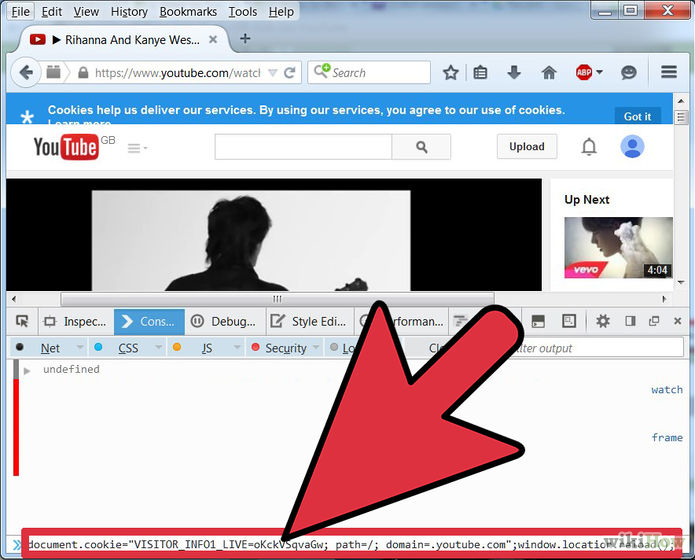Image resolution: width=695 pixels, height=560 pixels.
Task: Open the Bookmarks menu
Action: [x=188, y=12]
